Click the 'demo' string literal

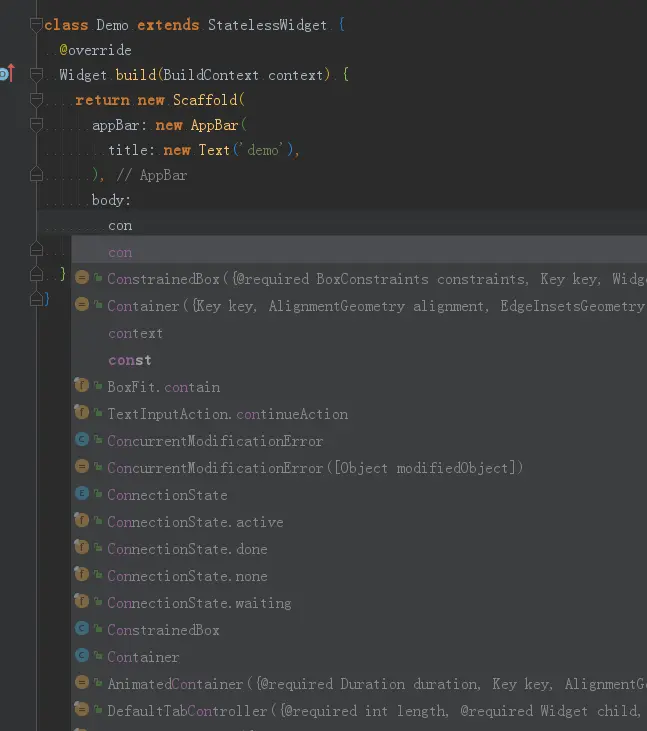pos(263,150)
